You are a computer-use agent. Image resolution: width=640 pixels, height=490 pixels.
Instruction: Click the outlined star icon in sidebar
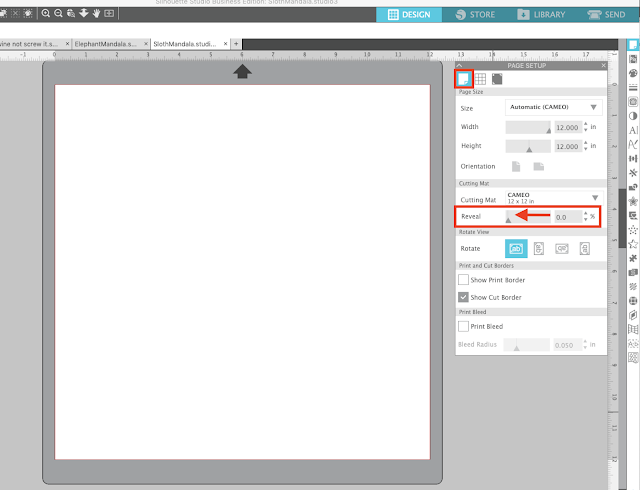[633, 244]
